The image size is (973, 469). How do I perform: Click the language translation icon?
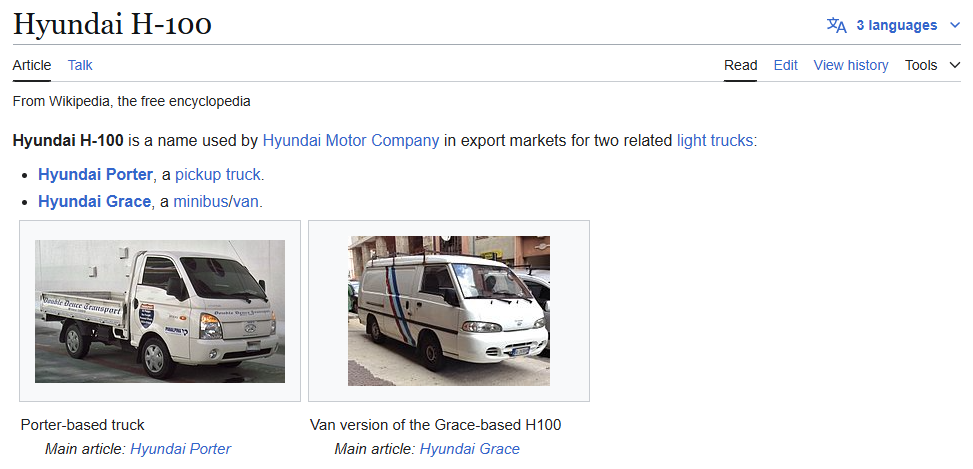[x=836, y=25]
